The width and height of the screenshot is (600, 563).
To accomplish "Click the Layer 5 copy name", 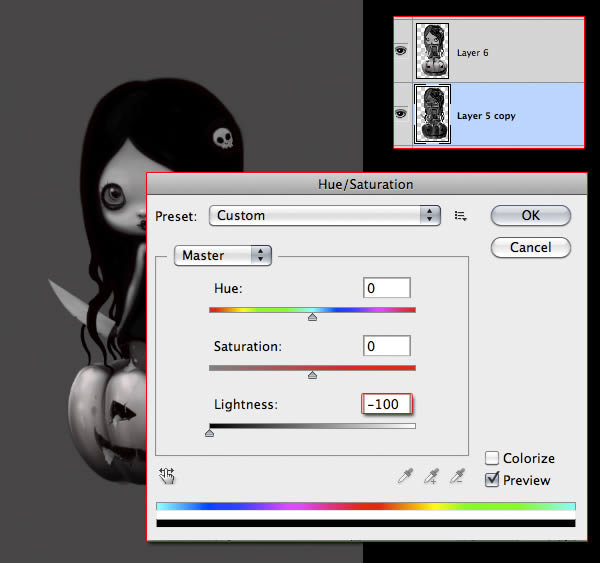I will click(486, 116).
